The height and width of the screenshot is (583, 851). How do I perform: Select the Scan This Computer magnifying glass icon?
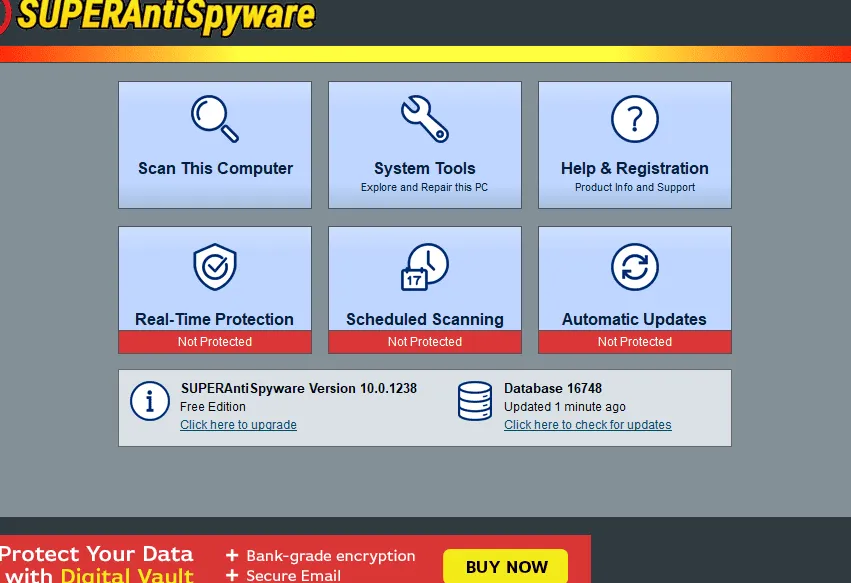(214, 118)
